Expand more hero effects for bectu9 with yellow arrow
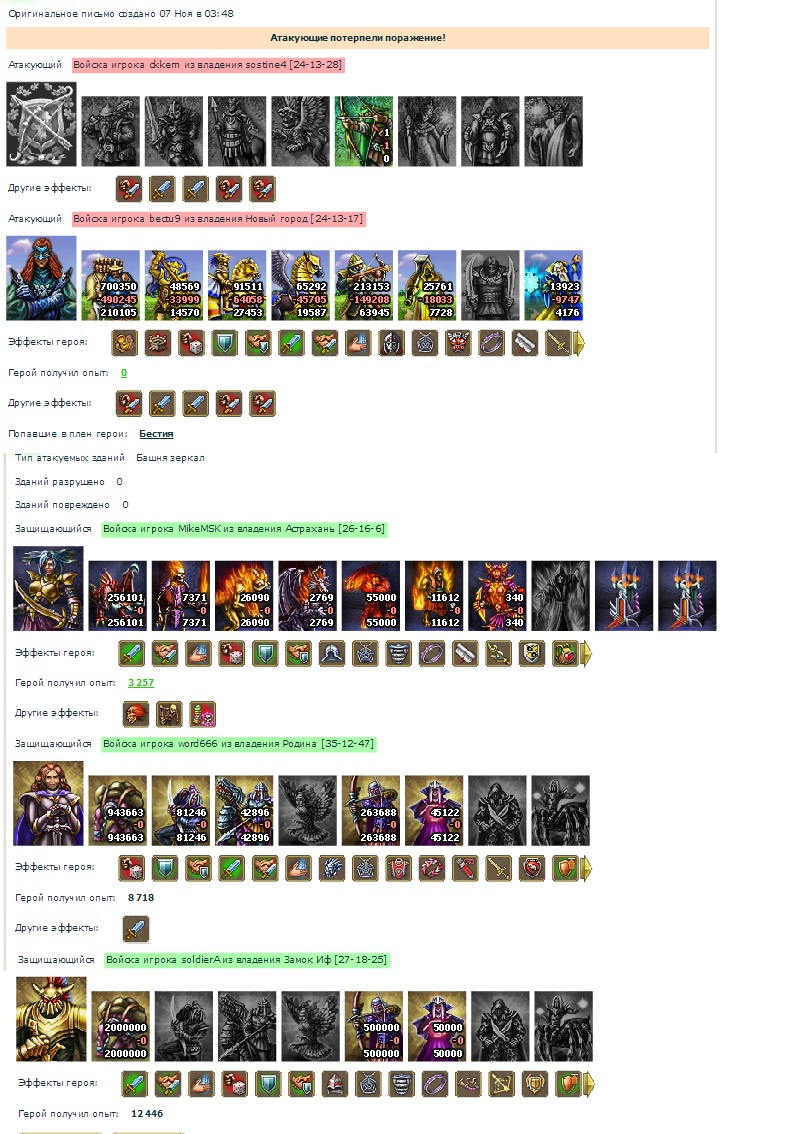This screenshot has width=811, height=1134. [579, 343]
